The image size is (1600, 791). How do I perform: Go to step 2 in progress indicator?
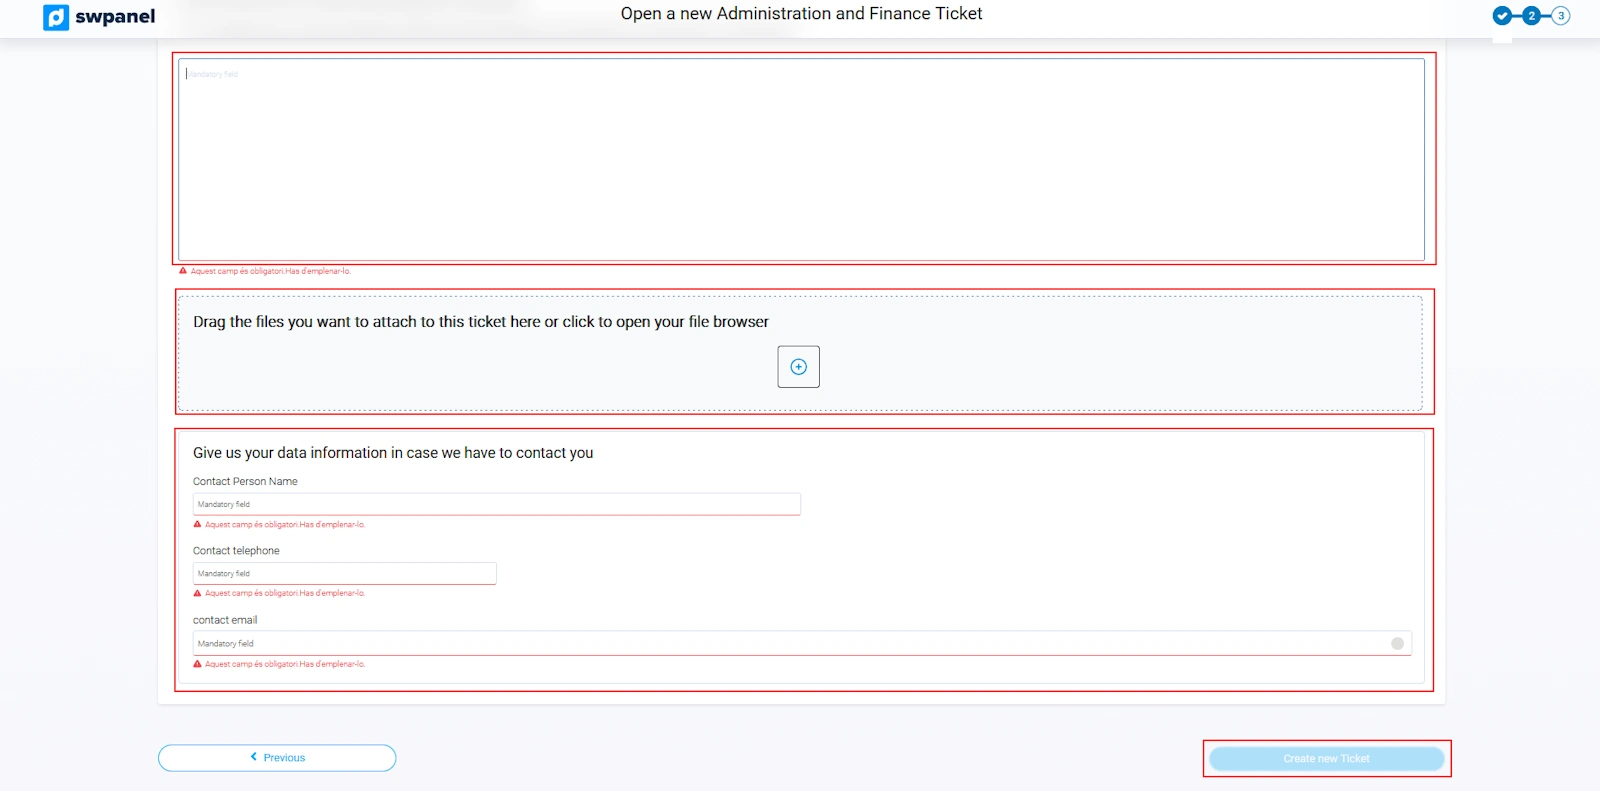[x=1531, y=16]
